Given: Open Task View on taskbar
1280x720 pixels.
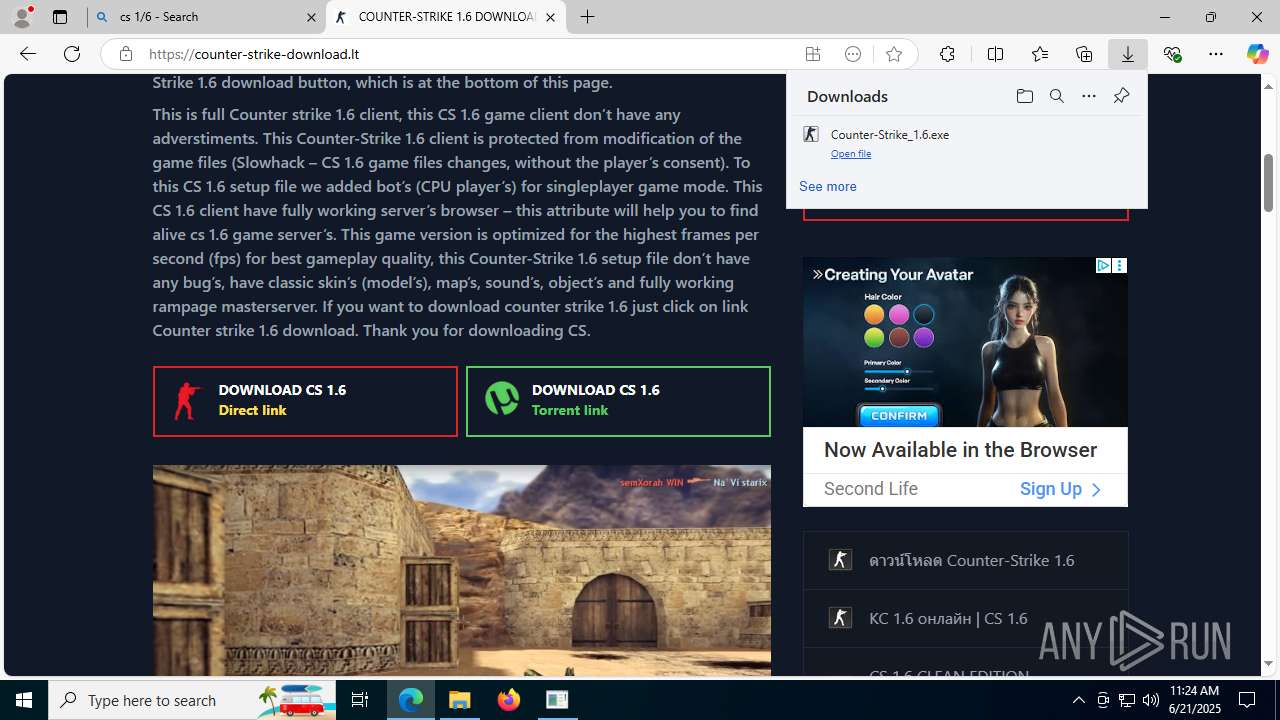Looking at the screenshot, I should pyautogui.click(x=361, y=700).
